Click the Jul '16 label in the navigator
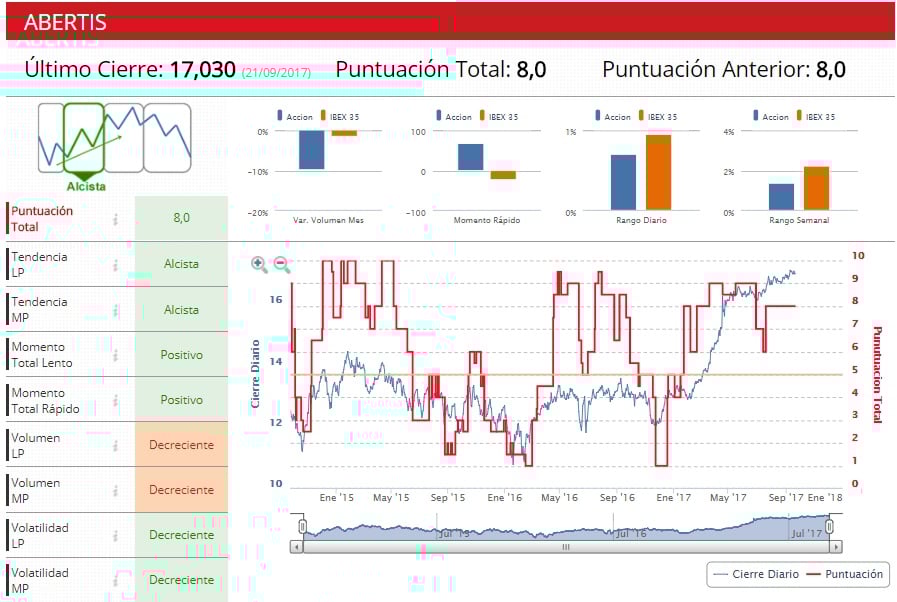 click(x=631, y=533)
